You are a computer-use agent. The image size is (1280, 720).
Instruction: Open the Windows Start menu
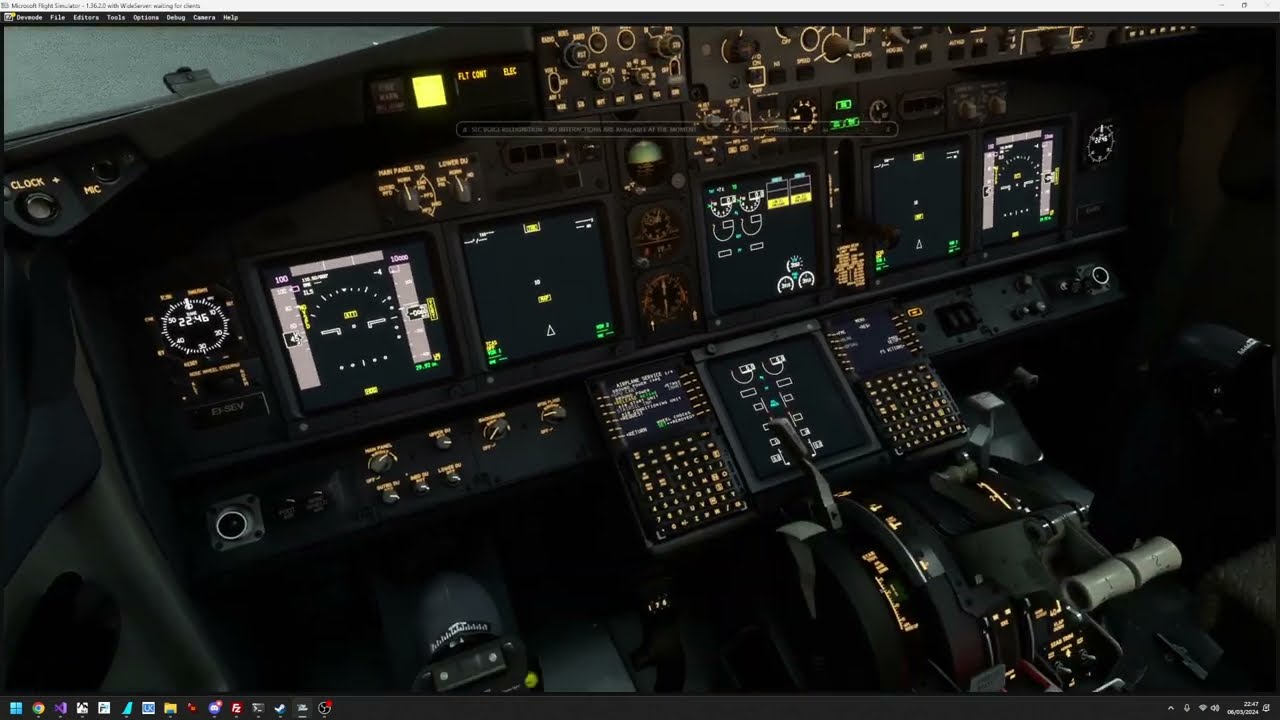tap(16, 708)
